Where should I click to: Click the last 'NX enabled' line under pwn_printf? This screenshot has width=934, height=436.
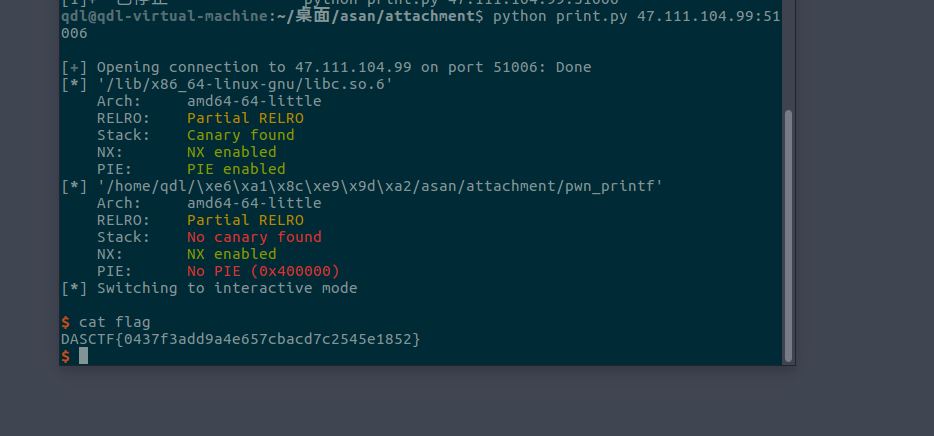click(x=231, y=254)
